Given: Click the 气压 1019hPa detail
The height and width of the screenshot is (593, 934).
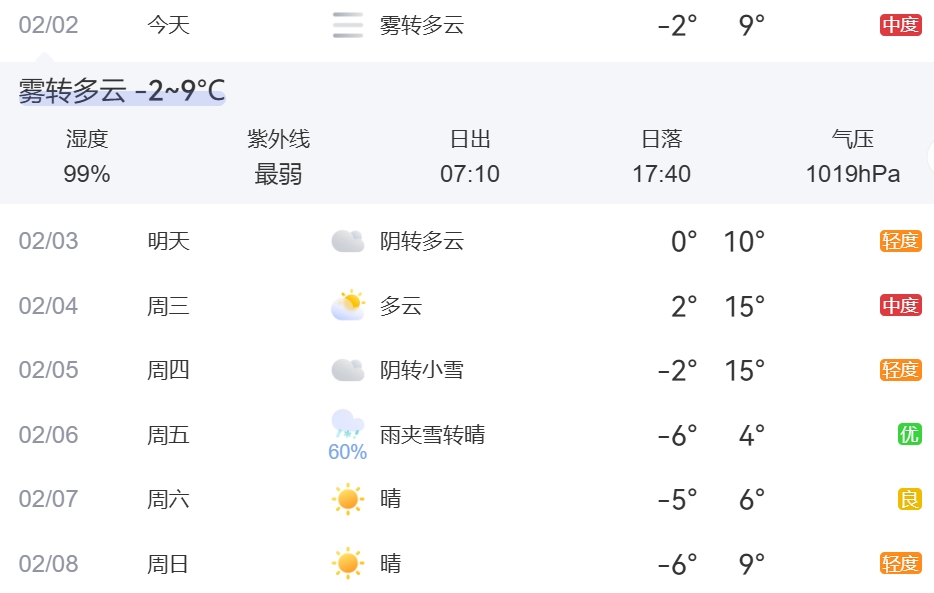Looking at the screenshot, I should click(852, 157).
